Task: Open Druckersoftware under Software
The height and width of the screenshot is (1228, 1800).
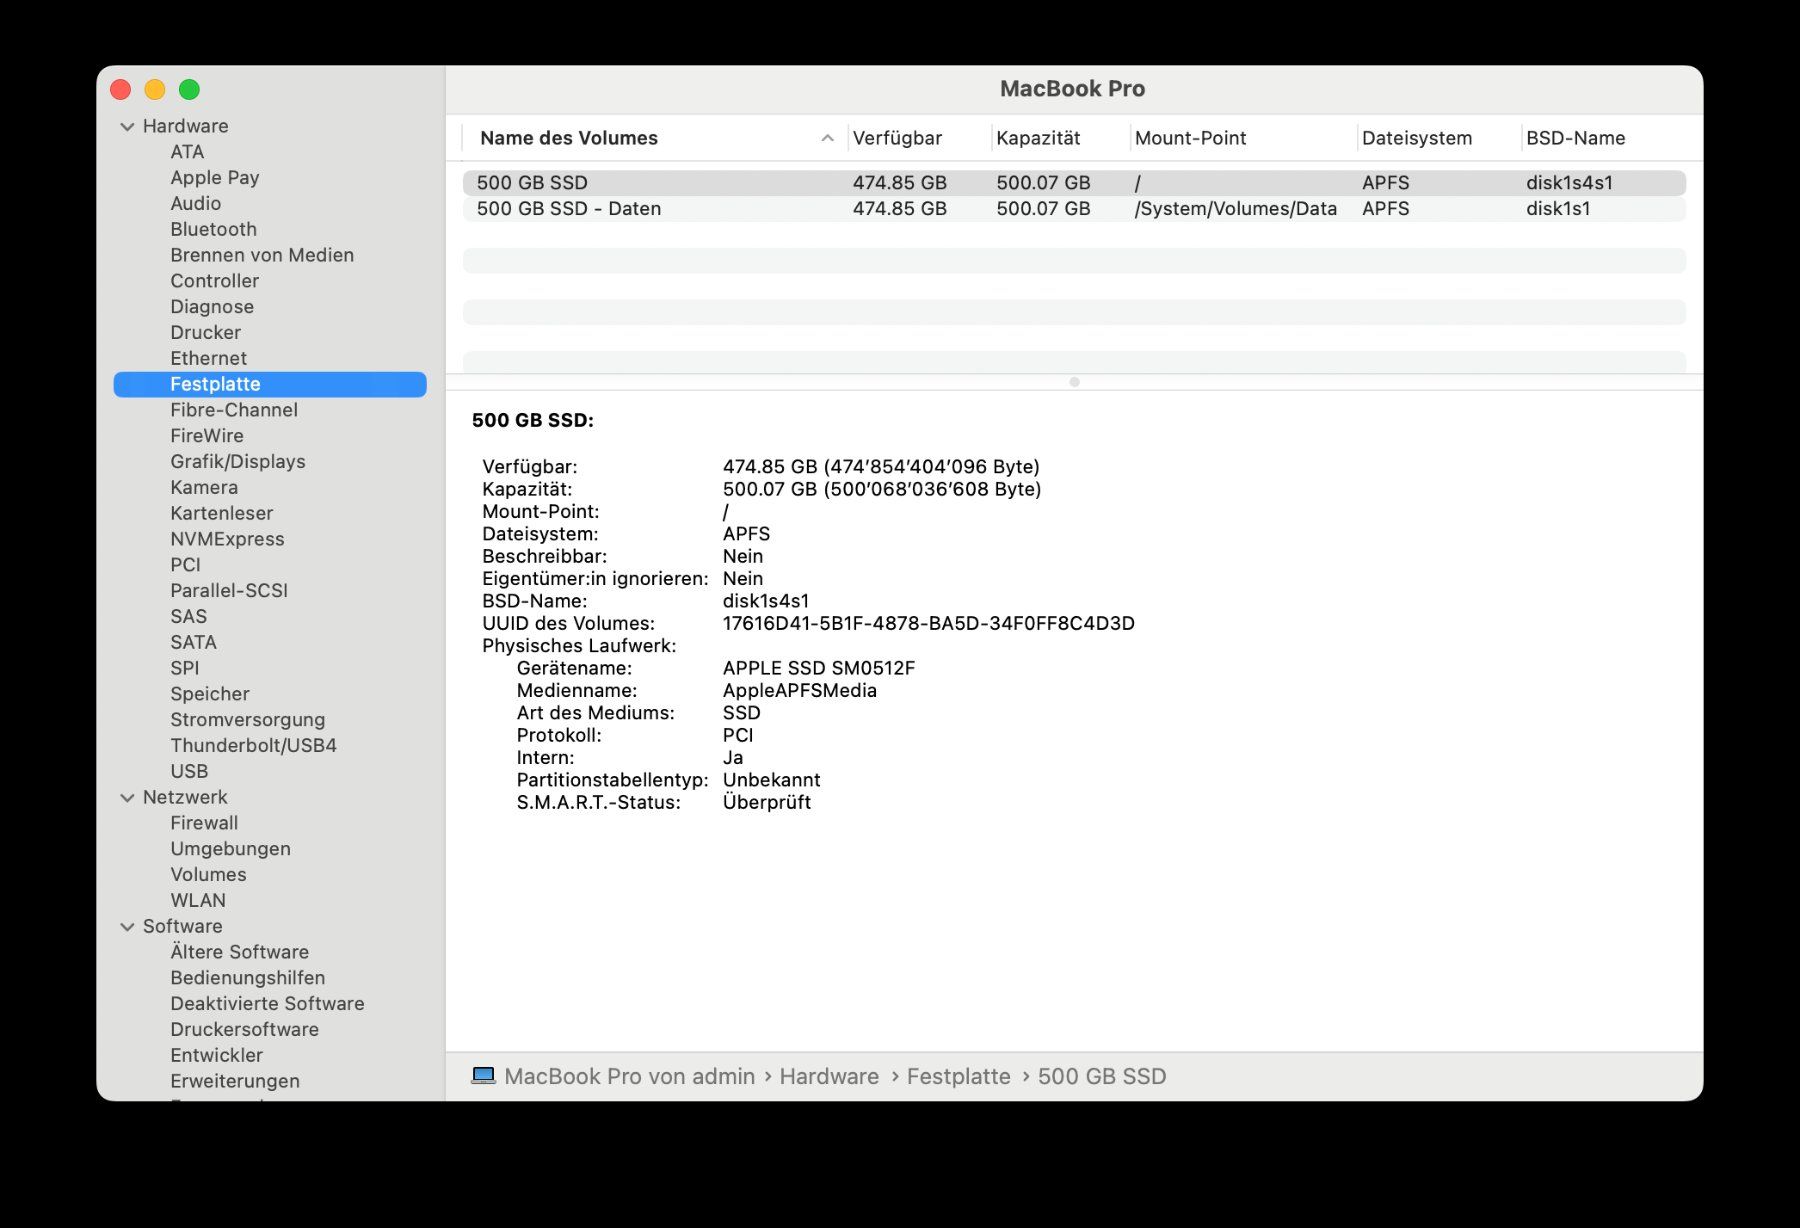Action: [244, 1030]
